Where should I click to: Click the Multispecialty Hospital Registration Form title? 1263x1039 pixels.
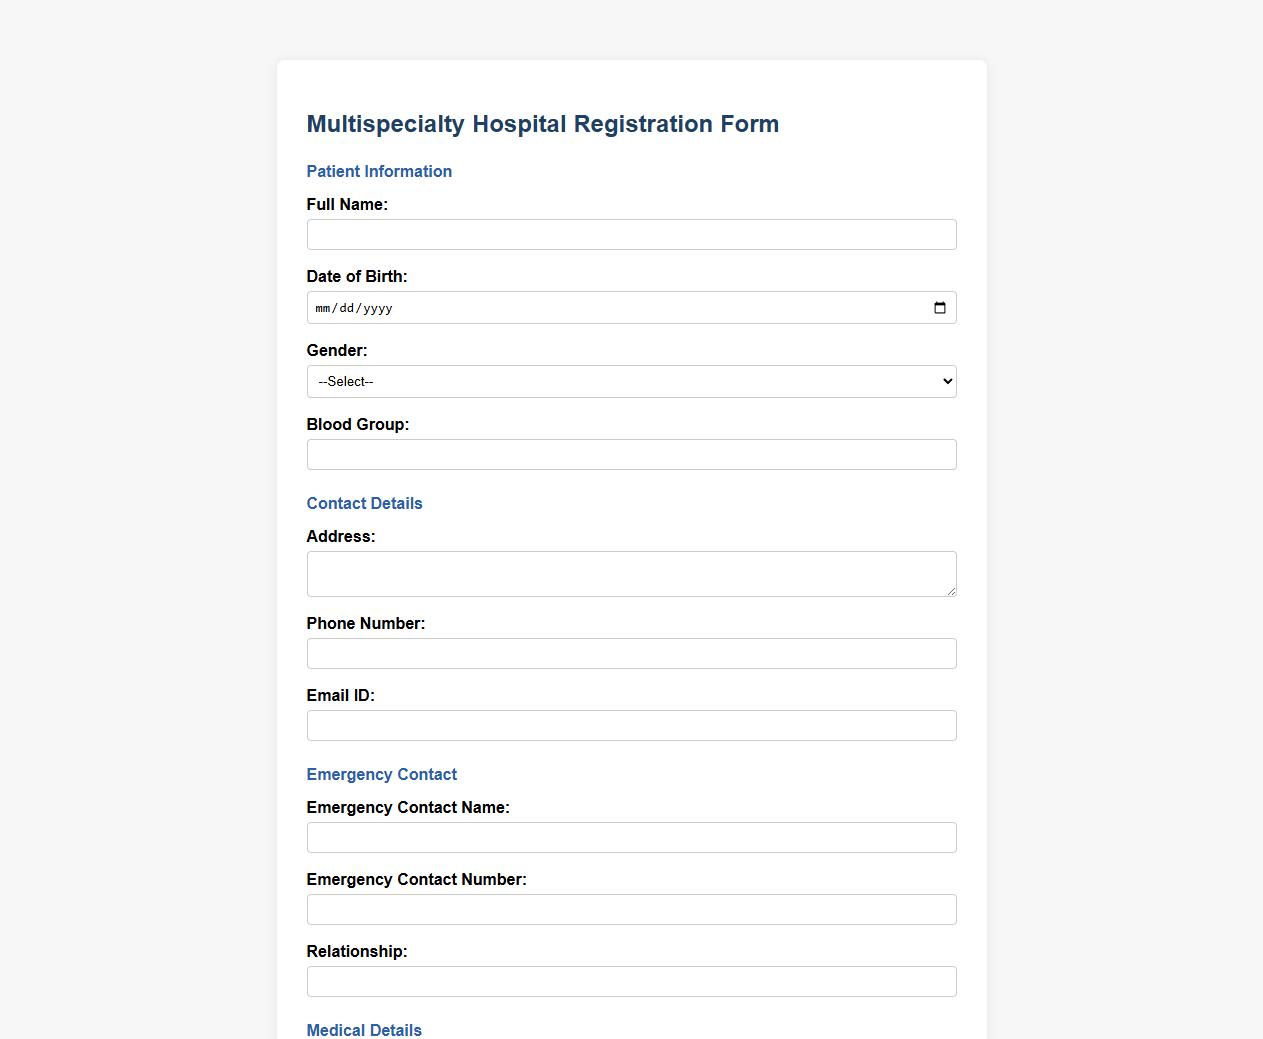(542, 124)
